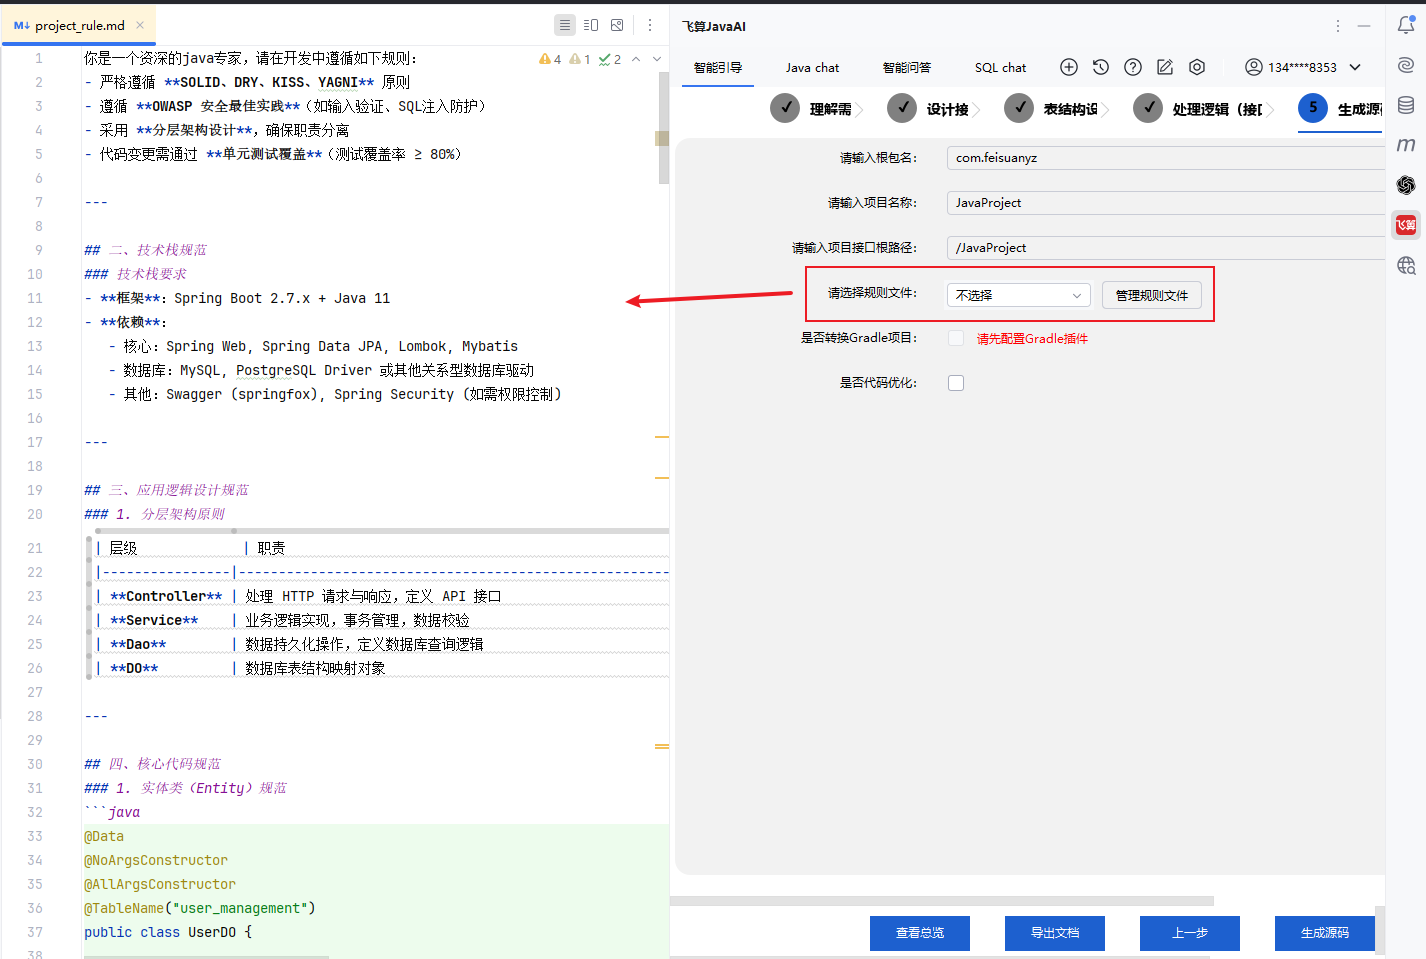The height and width of the screenshot is (959, 1426).
Task: Switch markdown view to editor and preview
Action: click(591, 25)
